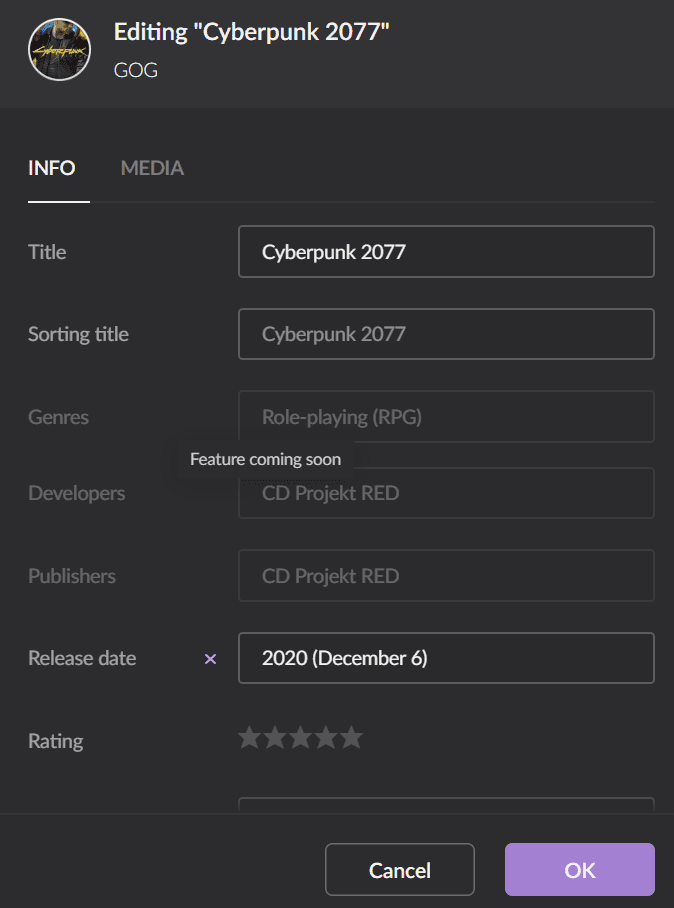The height and width of the screenshot is (908, 674).
Task: Click the Title label
Action: click(x=47, y=252)
